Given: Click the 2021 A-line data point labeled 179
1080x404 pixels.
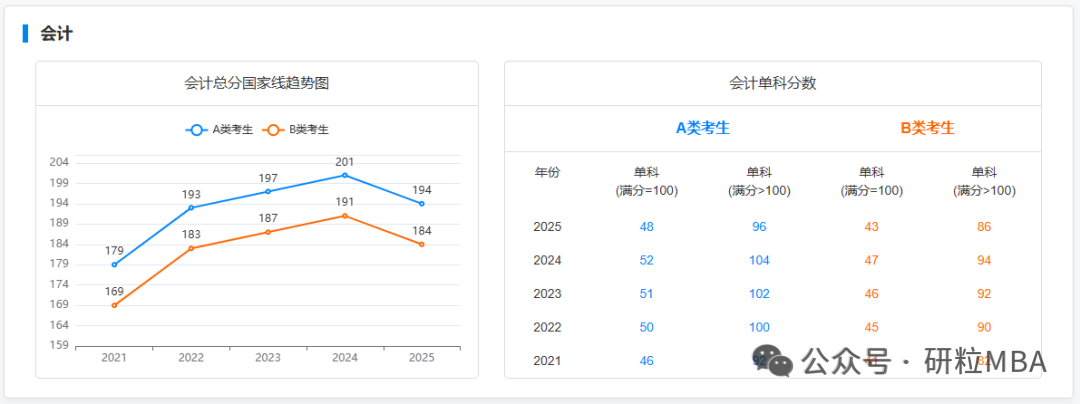Looking at the screenshot, I should [x=114, y=264].
